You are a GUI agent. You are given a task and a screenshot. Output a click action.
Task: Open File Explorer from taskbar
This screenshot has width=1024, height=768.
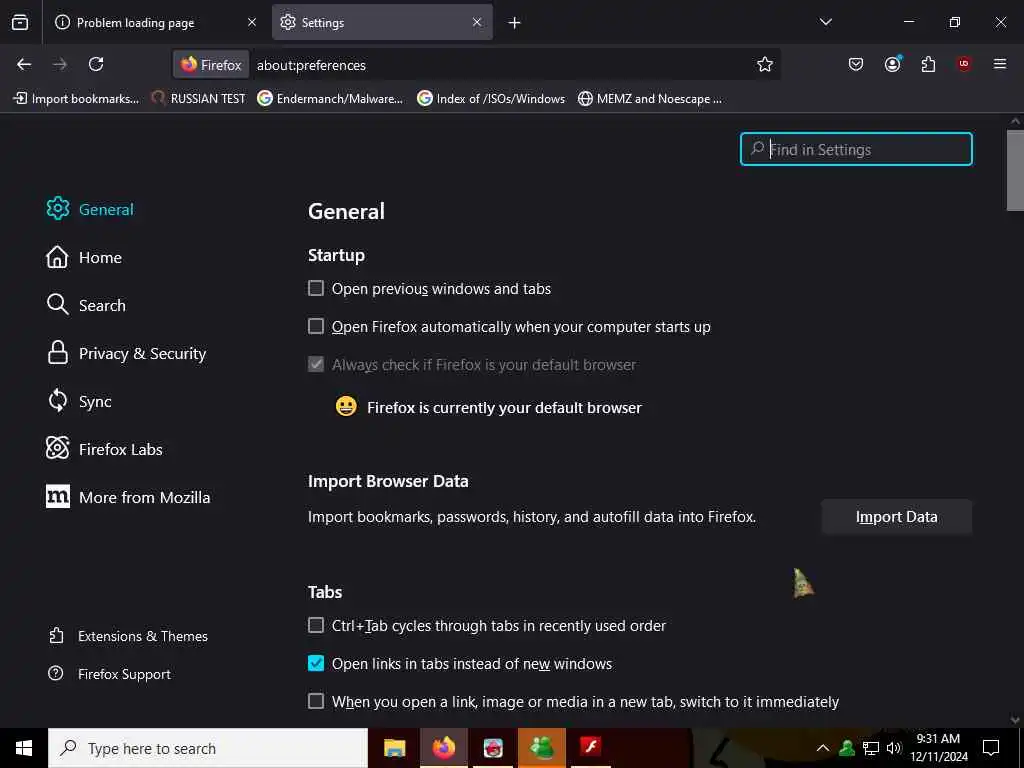click(394, 748)
